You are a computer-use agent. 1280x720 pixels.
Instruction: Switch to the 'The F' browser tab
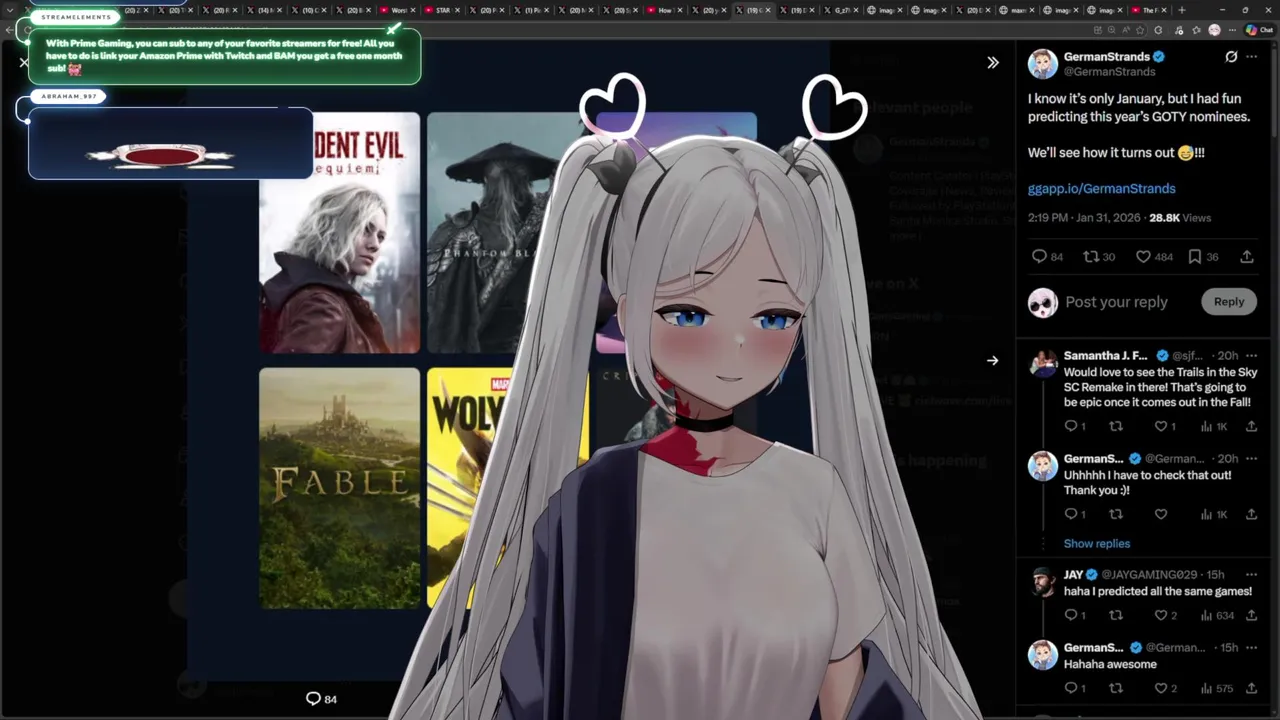point(1150,10)
